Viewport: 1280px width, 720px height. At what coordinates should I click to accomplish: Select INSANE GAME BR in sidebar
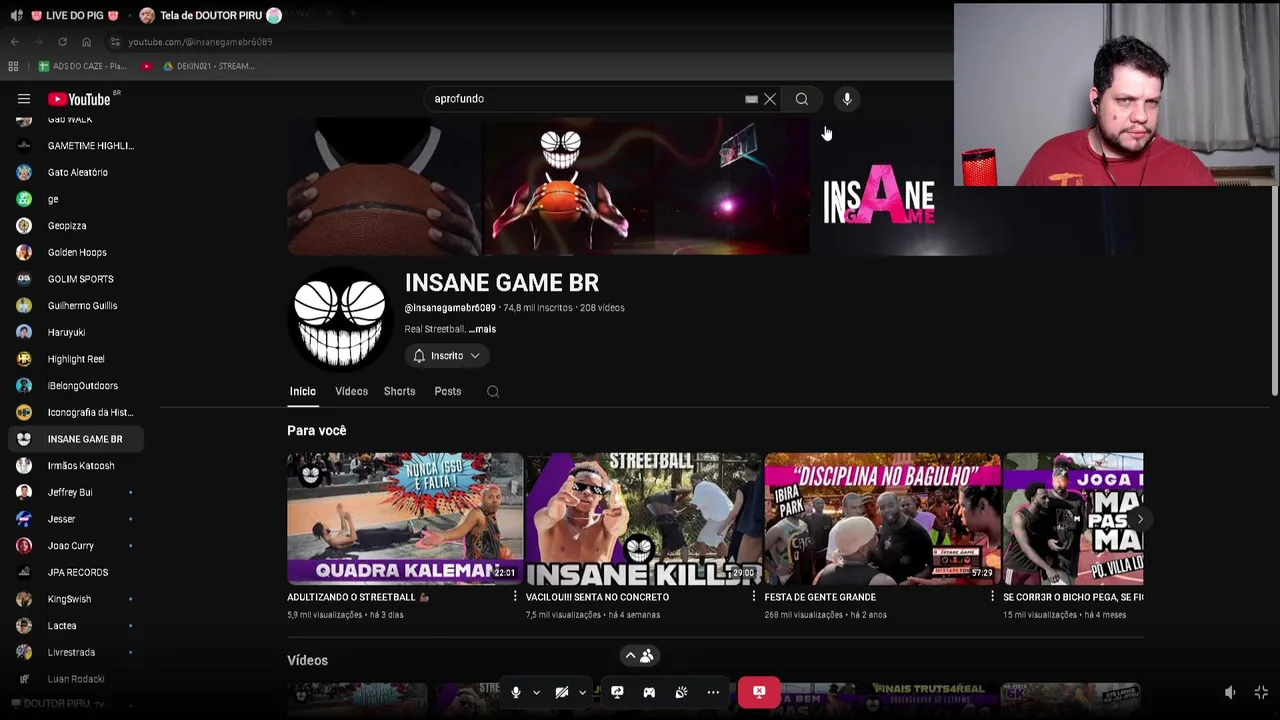point(75,439)
